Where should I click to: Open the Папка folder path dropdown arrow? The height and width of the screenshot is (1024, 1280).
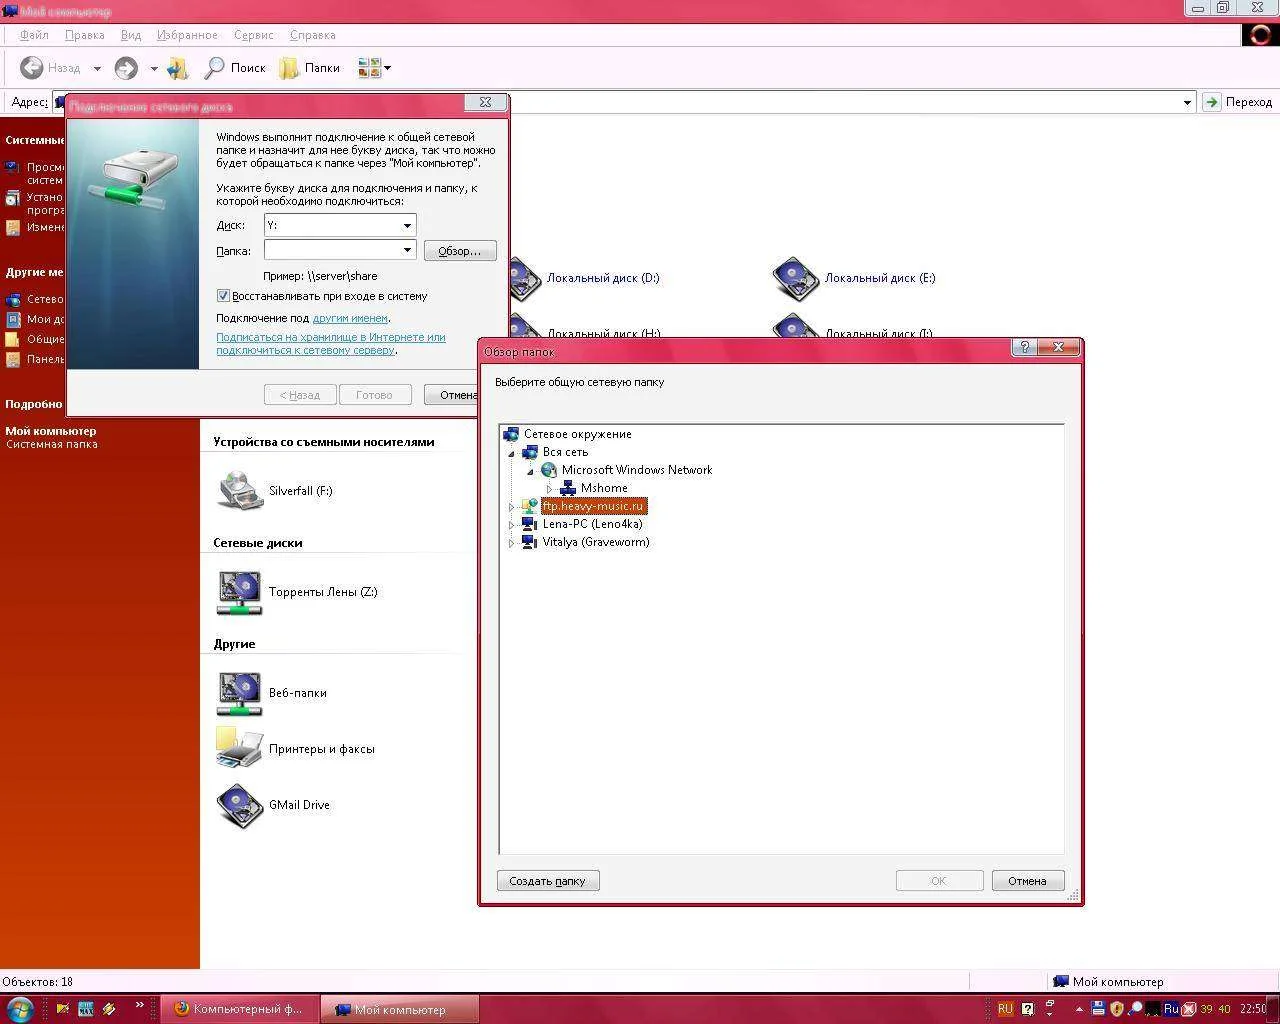click(x=407, y=250)
